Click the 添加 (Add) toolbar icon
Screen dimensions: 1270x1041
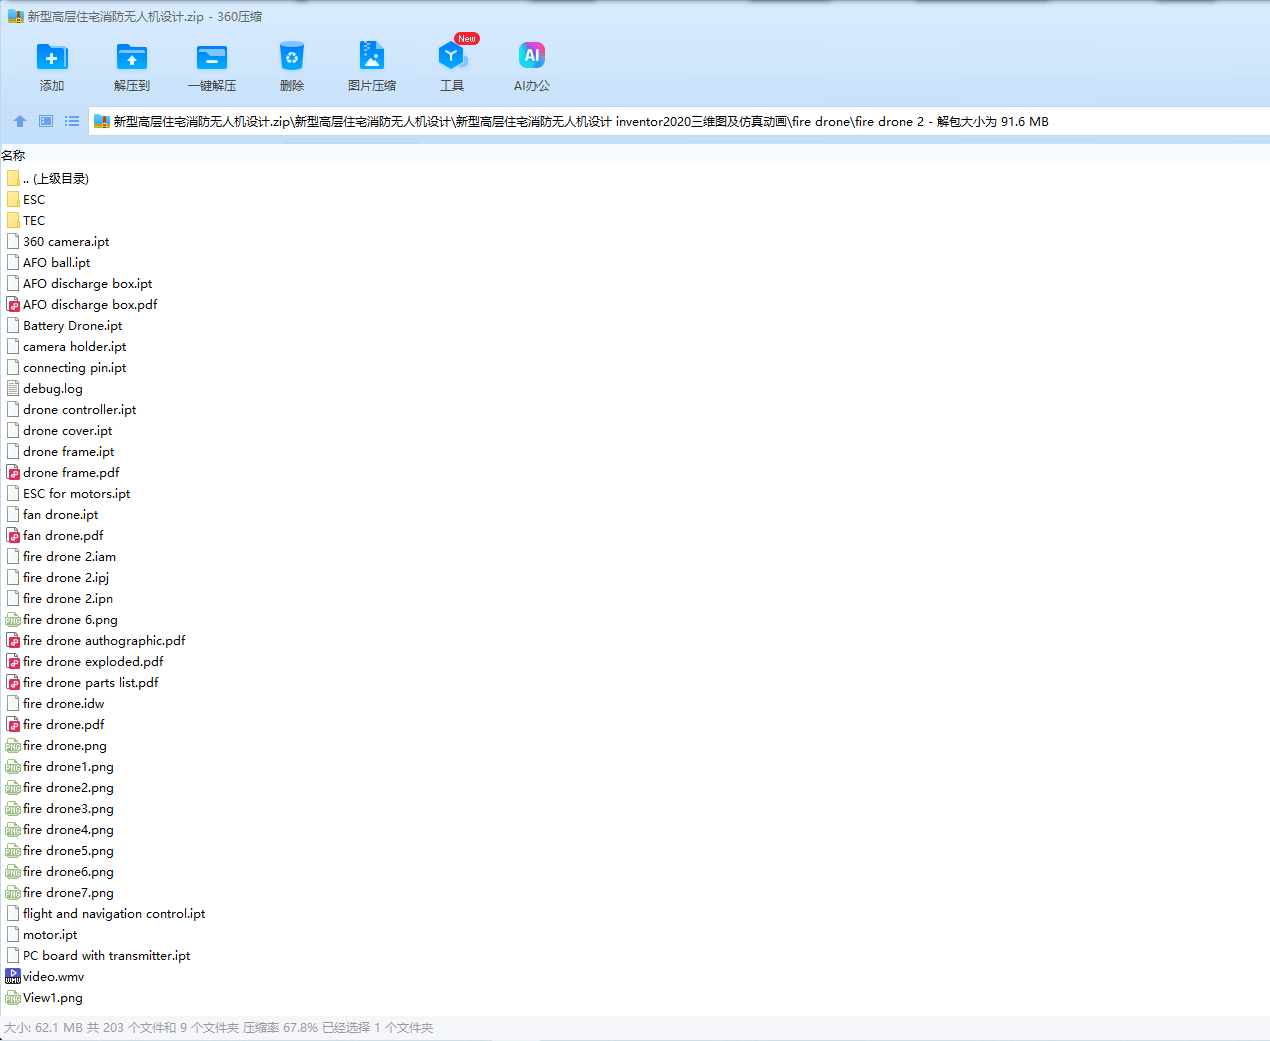click(x=52, y=57)
